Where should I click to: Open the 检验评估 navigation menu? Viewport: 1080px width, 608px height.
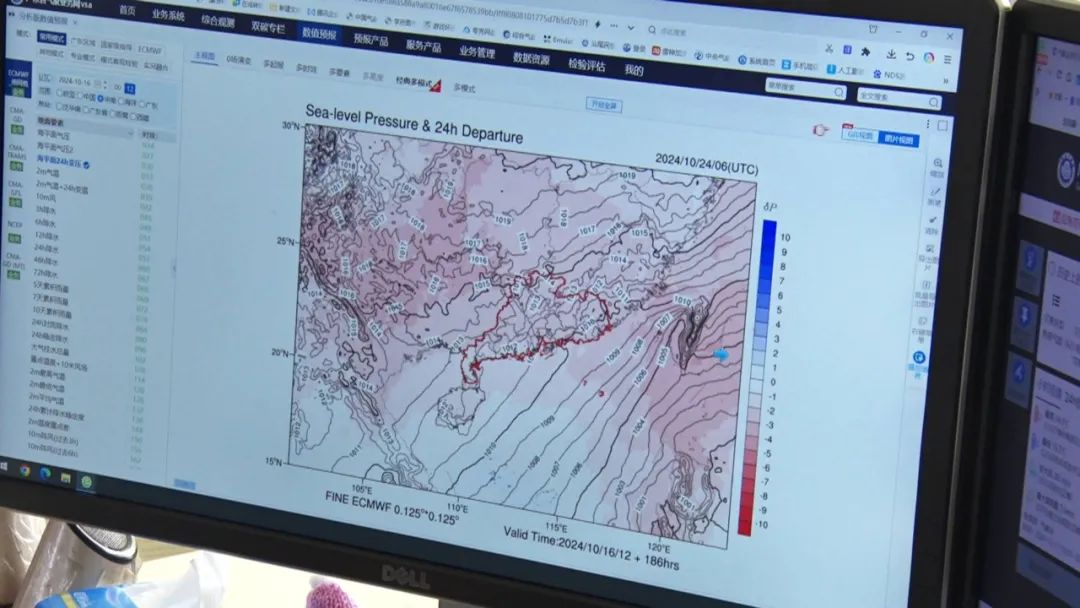(x=587, y=65)
